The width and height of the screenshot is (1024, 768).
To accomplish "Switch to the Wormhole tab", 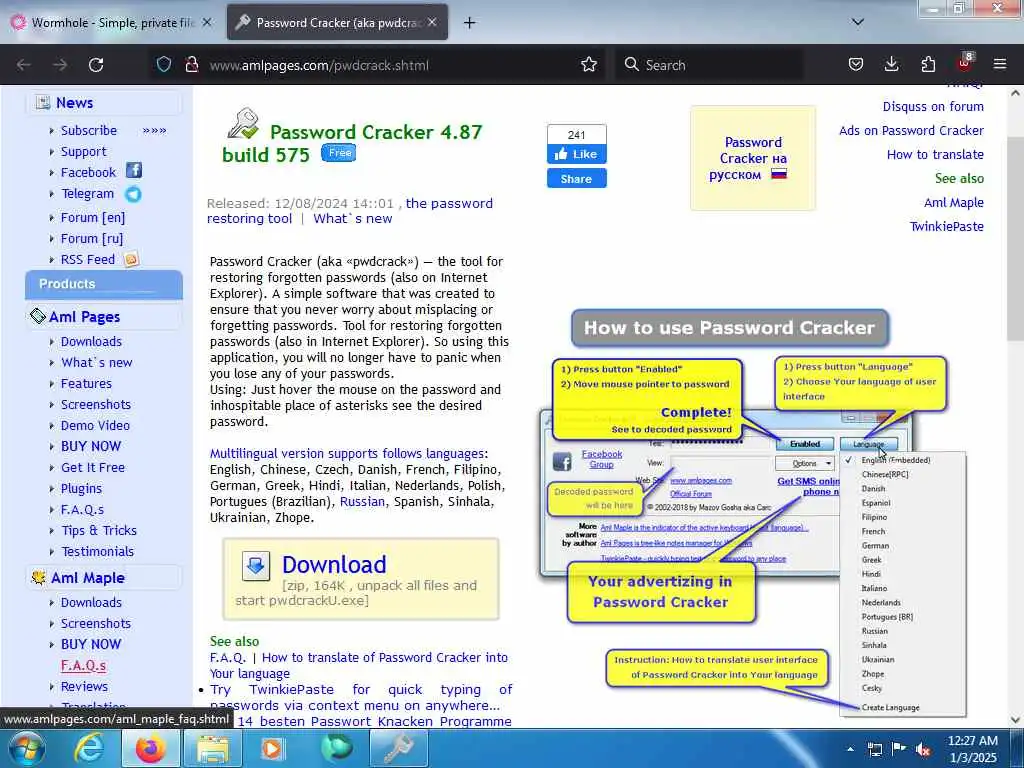I will [111, 22].
